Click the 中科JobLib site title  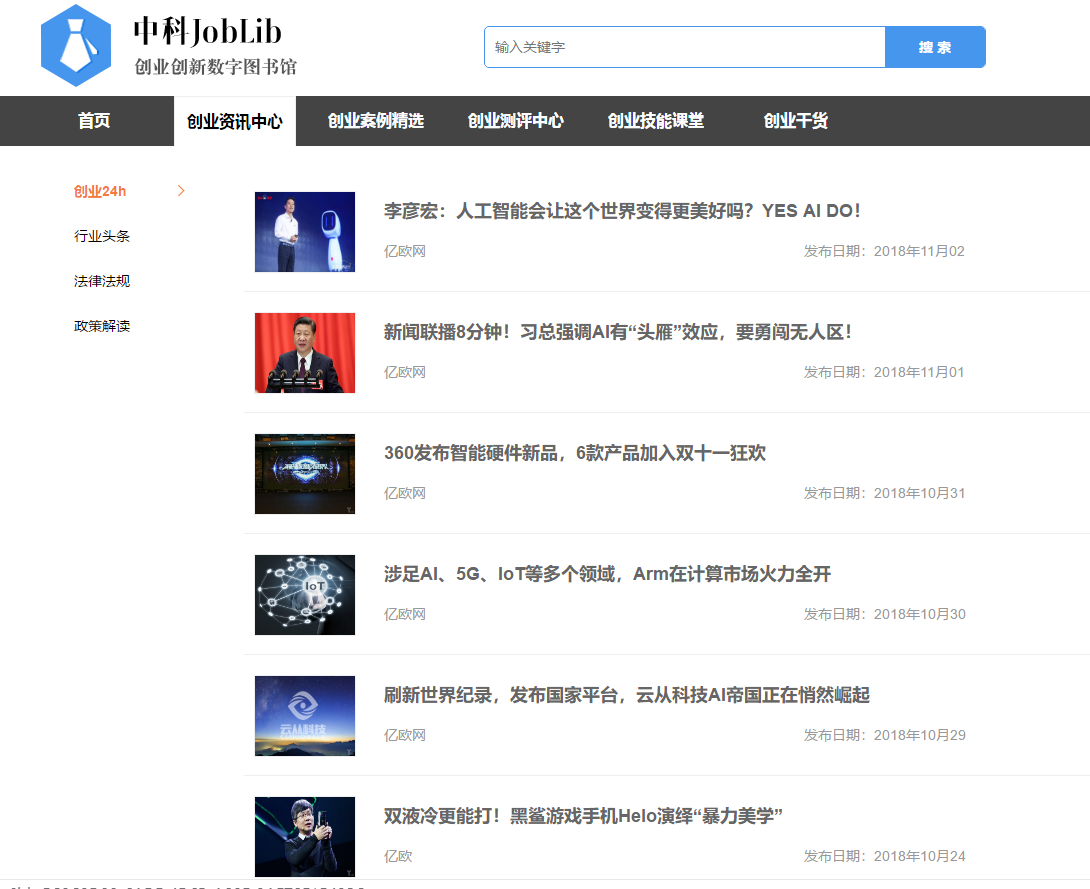[x=208, y=31]
